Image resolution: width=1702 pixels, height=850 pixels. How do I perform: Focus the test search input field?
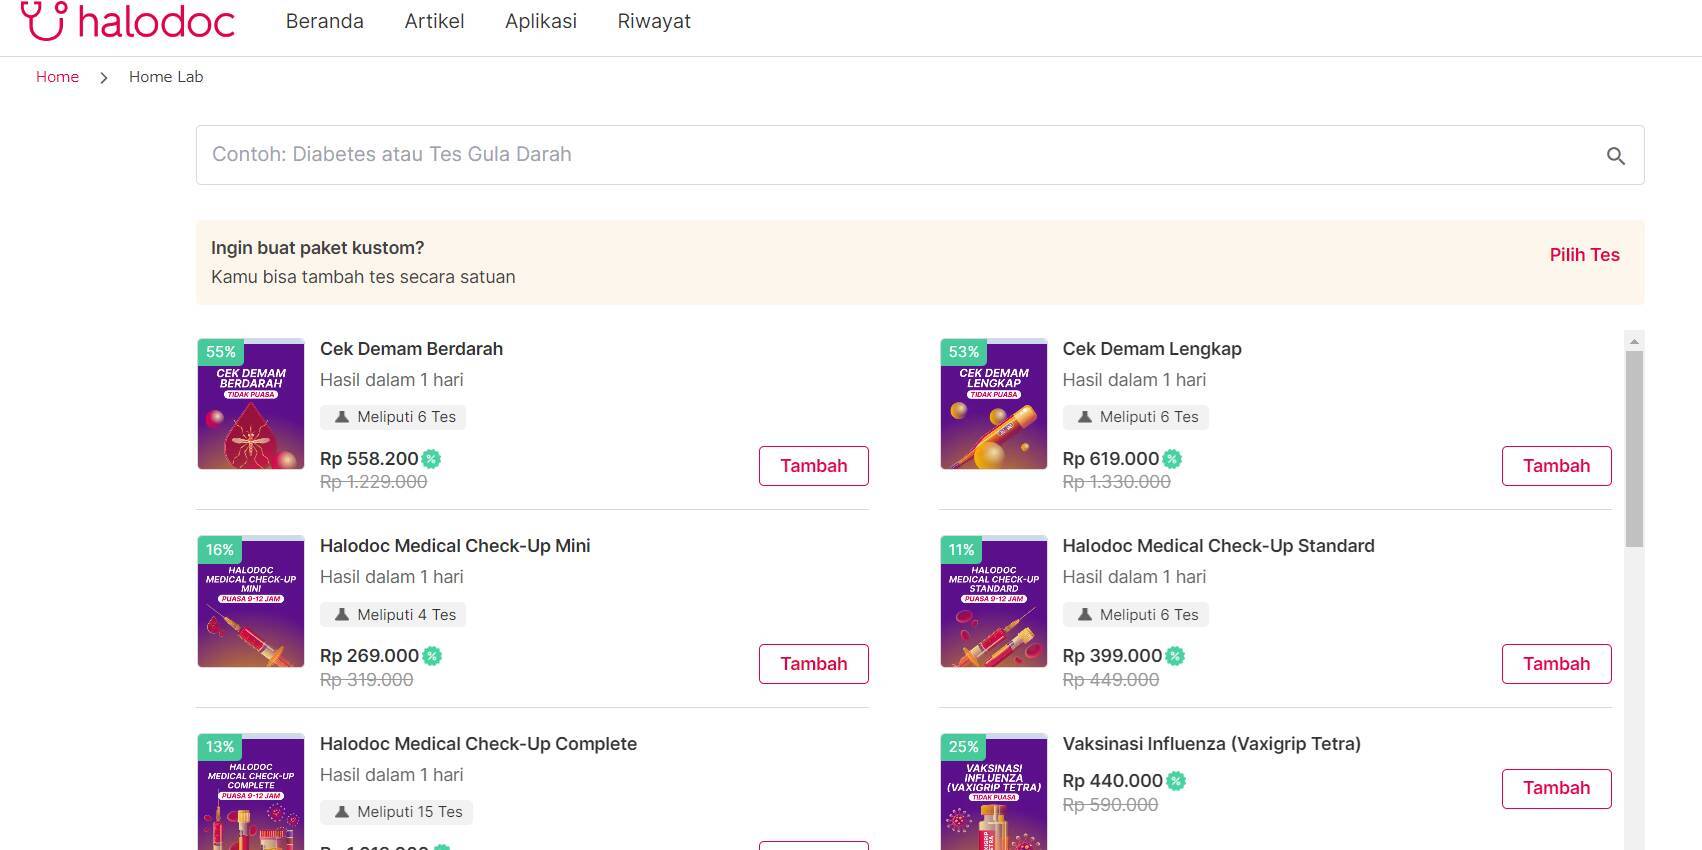point(890,155)
